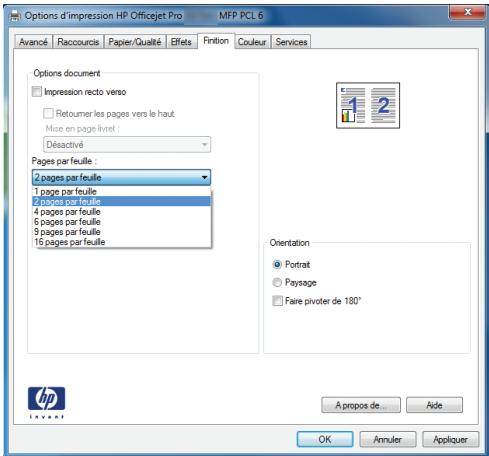The image size is (489, 456).
Task: Collapse the Pages par feuille combo box
Action: tap(121, 177)
